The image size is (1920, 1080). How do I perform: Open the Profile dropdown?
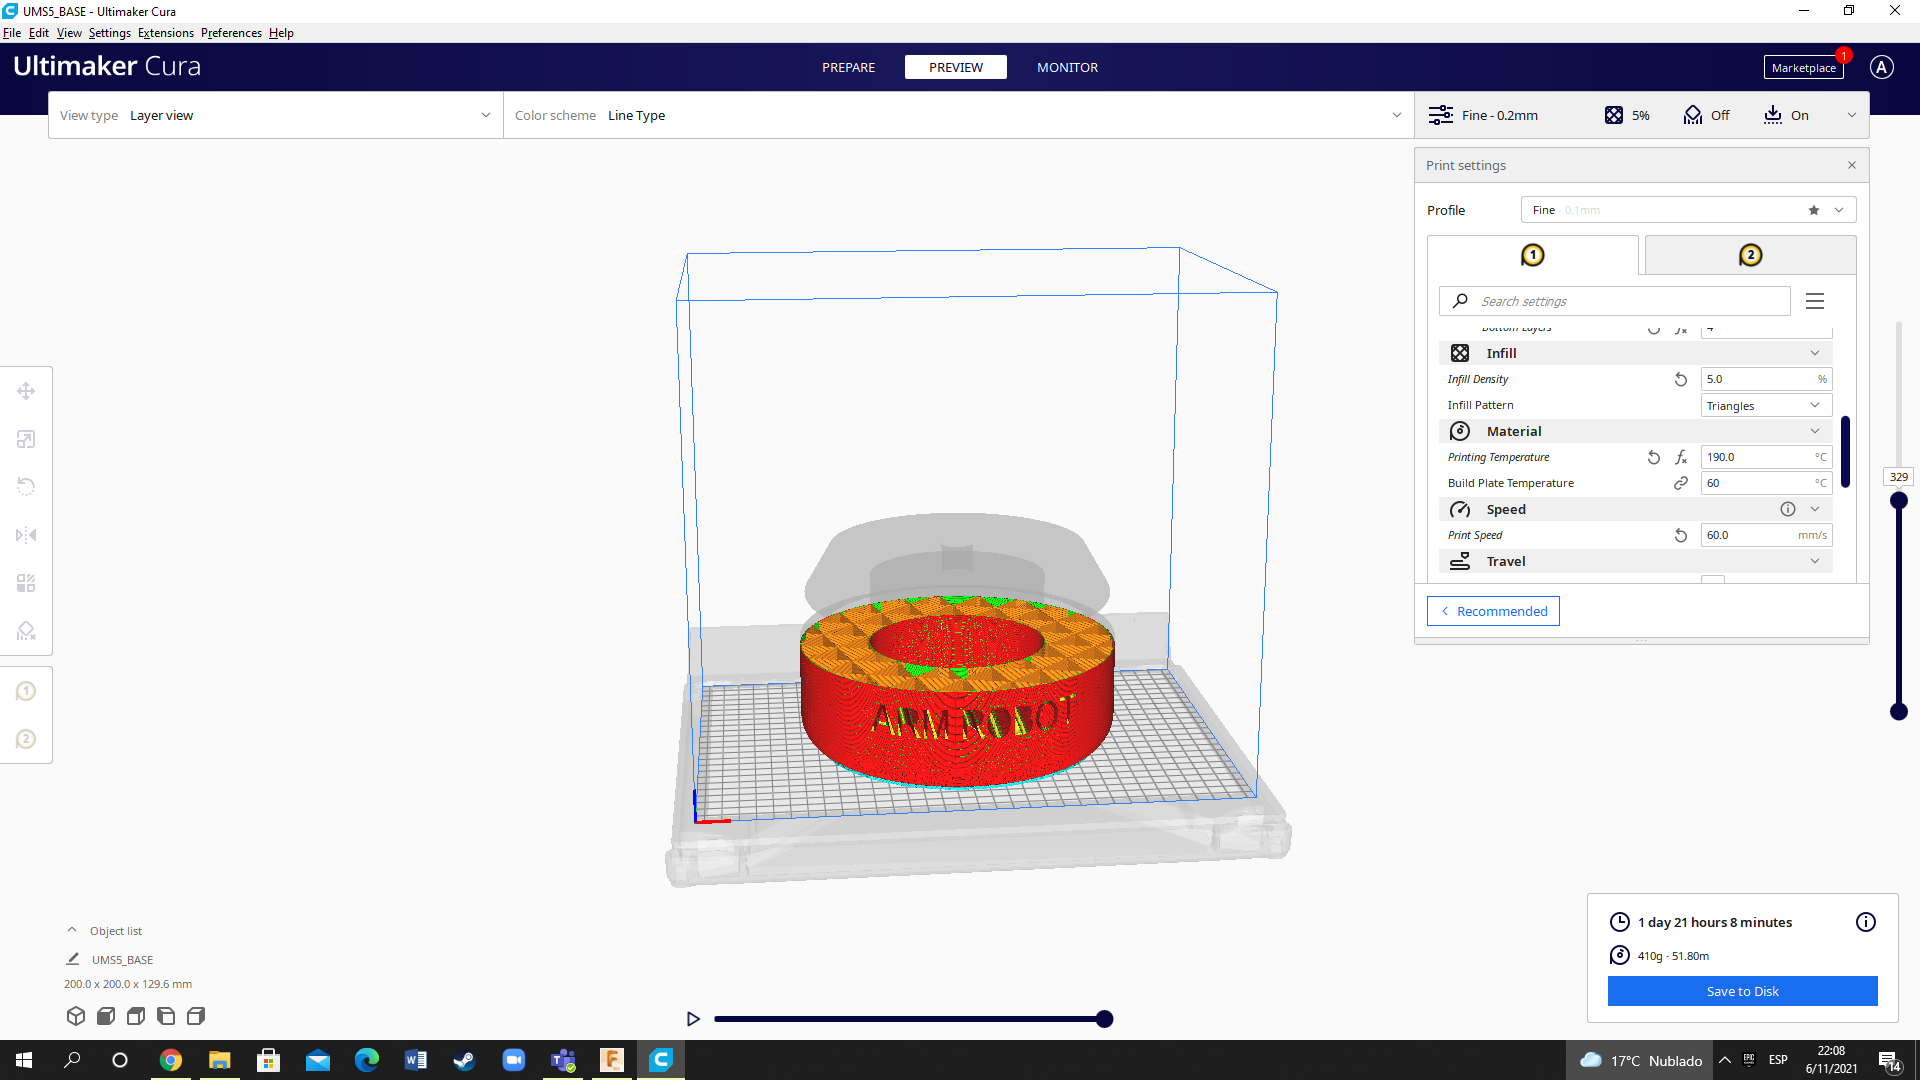[1688, 210]
